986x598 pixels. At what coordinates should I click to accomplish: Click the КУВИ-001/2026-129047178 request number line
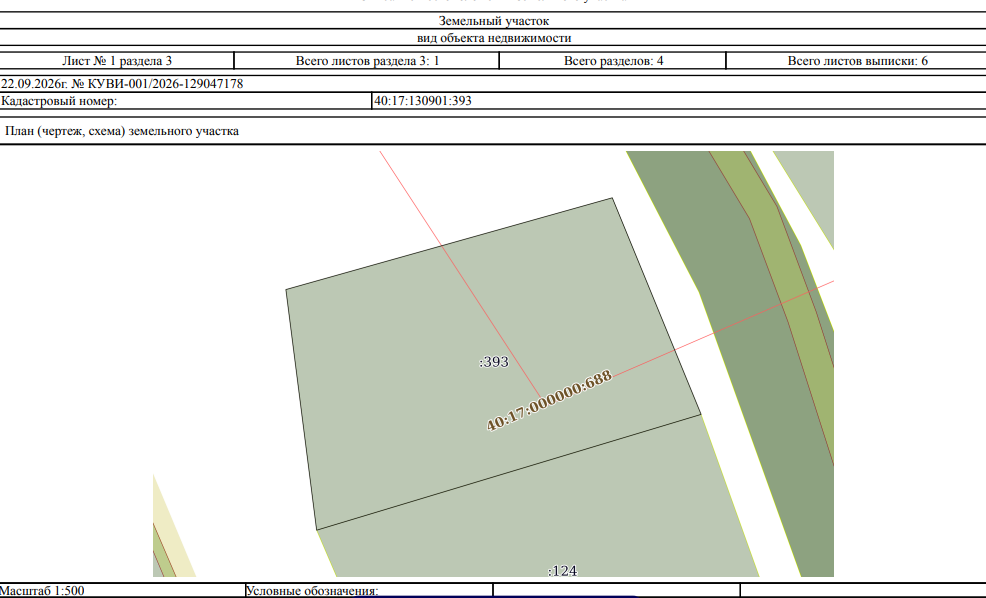click(122, 84)
